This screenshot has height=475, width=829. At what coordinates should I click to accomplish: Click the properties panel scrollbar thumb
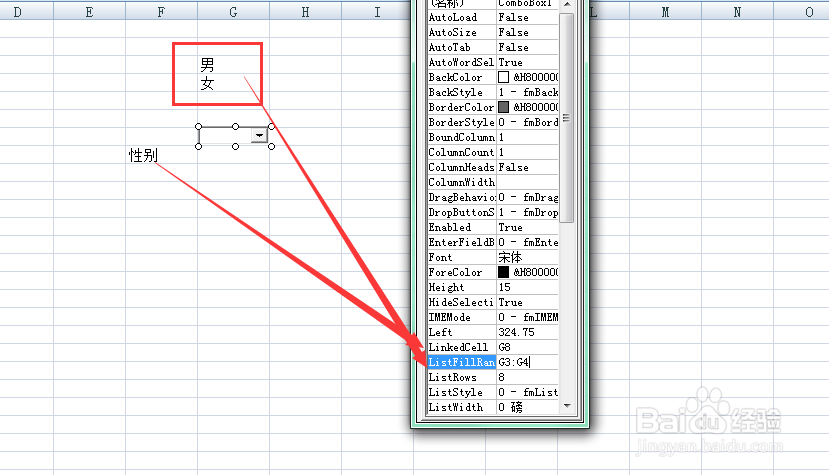pos(566,118)
